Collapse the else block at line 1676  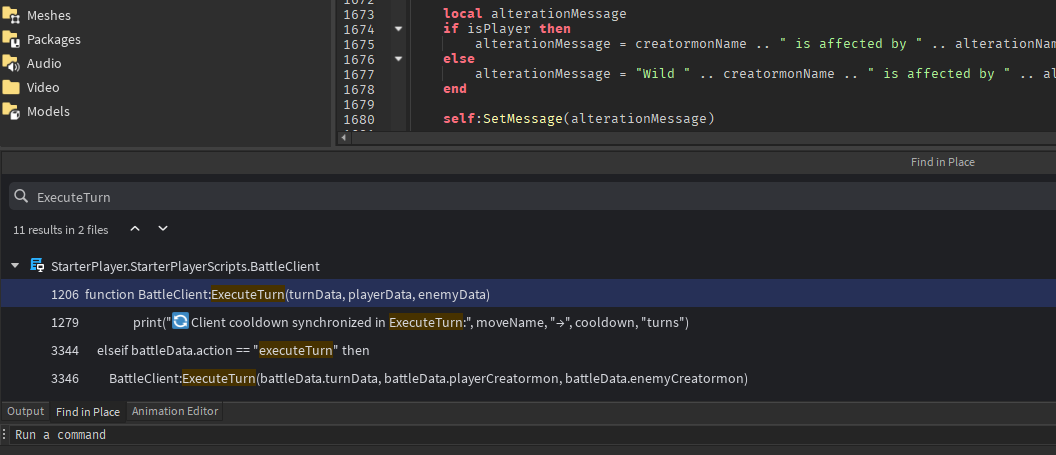coord(398,59)
